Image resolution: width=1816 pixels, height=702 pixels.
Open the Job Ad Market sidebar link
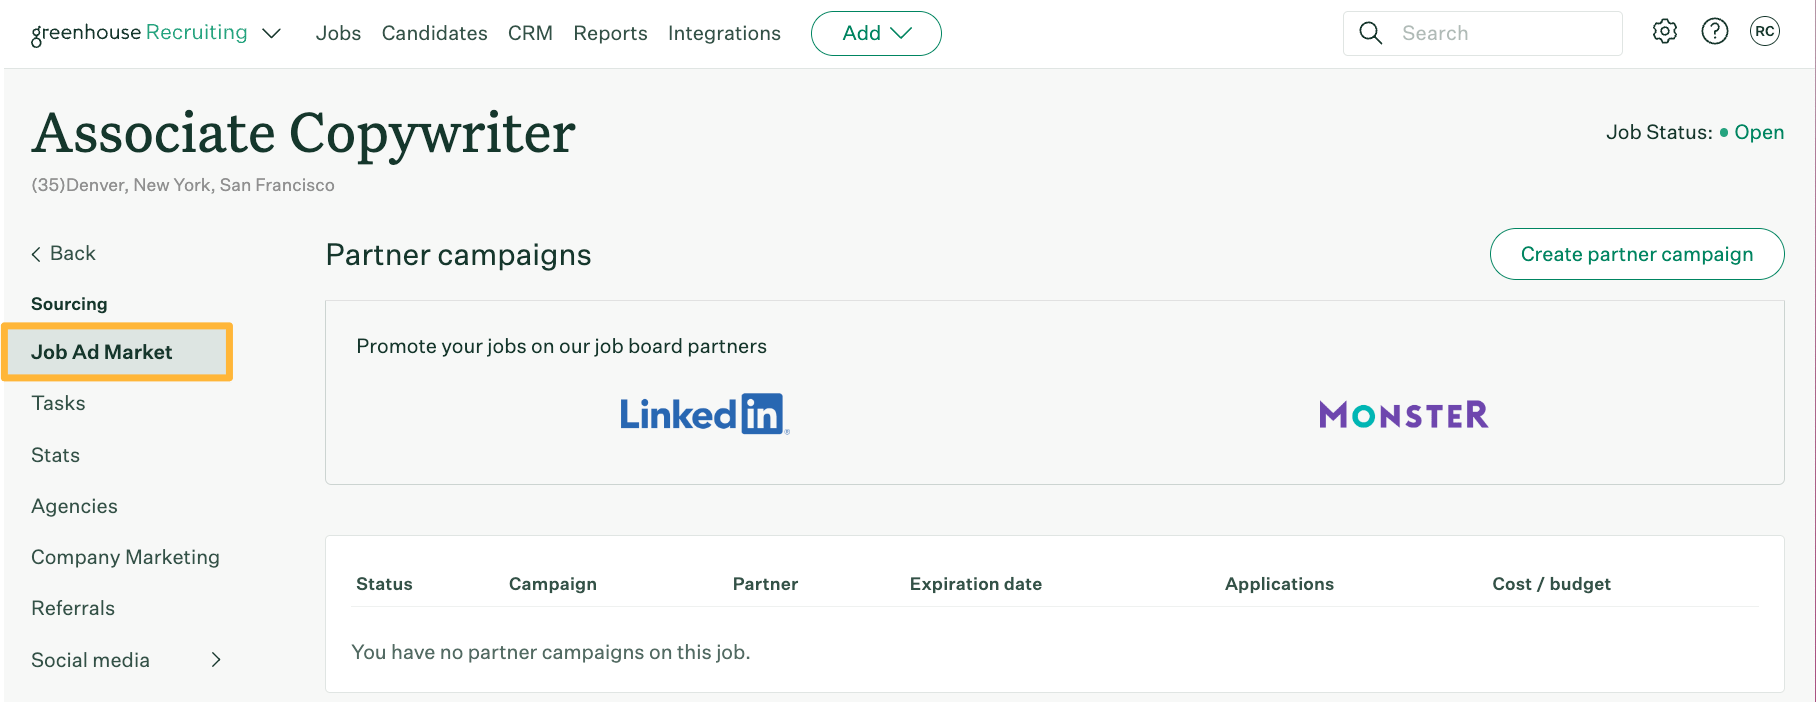pos(102,351)
